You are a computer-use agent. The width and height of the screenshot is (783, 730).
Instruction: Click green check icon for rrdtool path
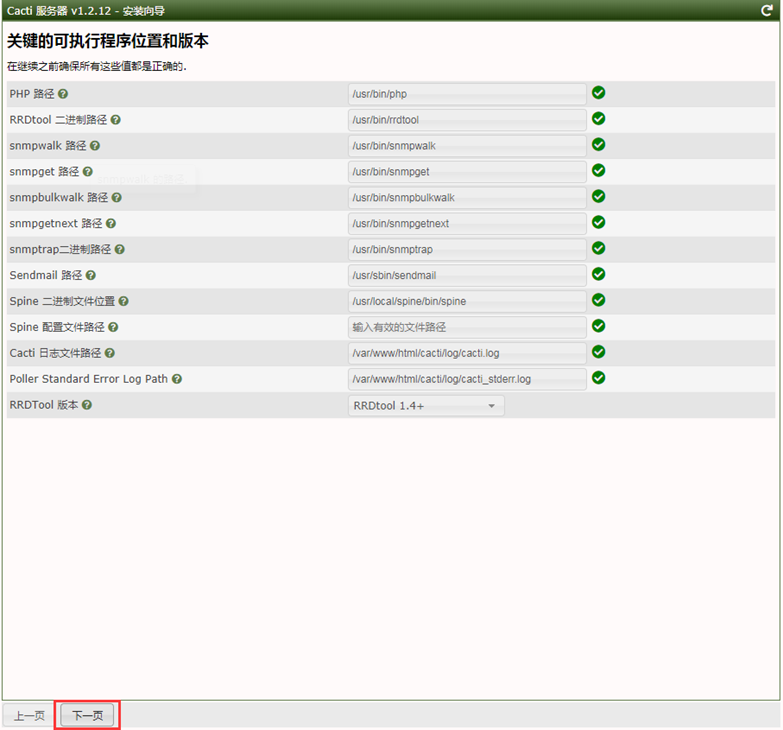pos(598,119)
